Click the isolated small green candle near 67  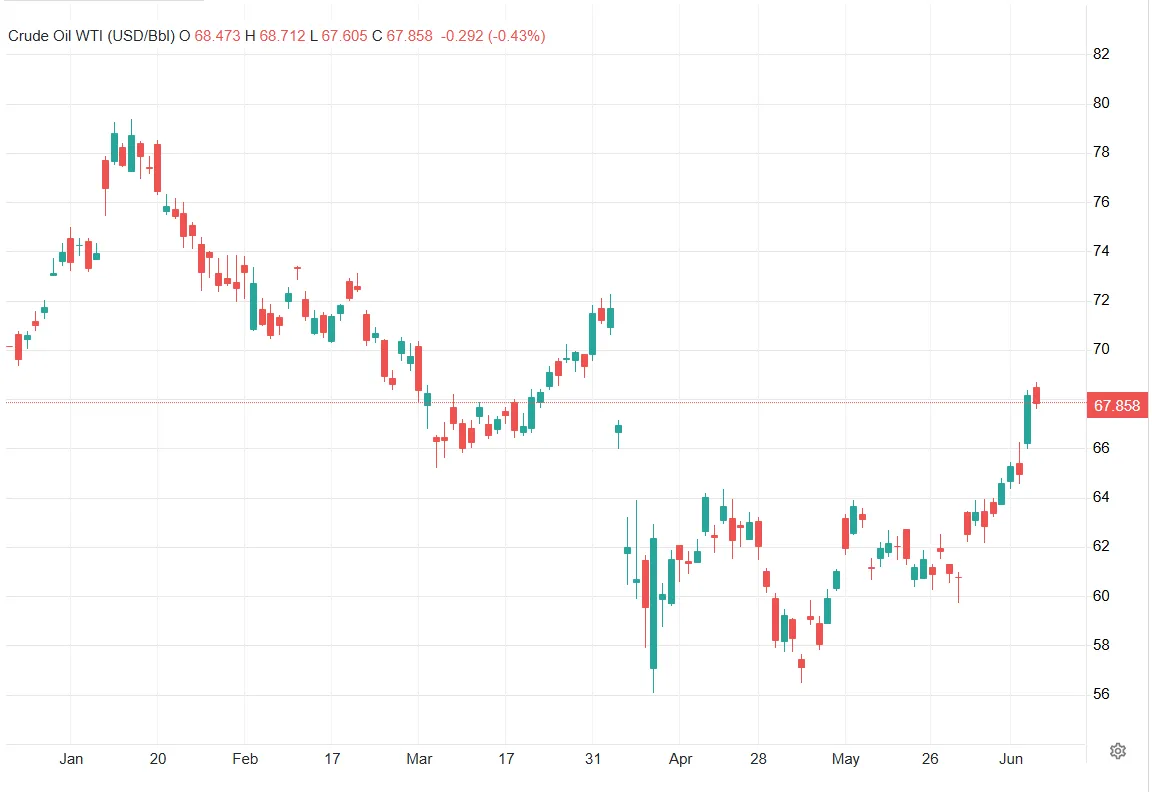[618, 429]
